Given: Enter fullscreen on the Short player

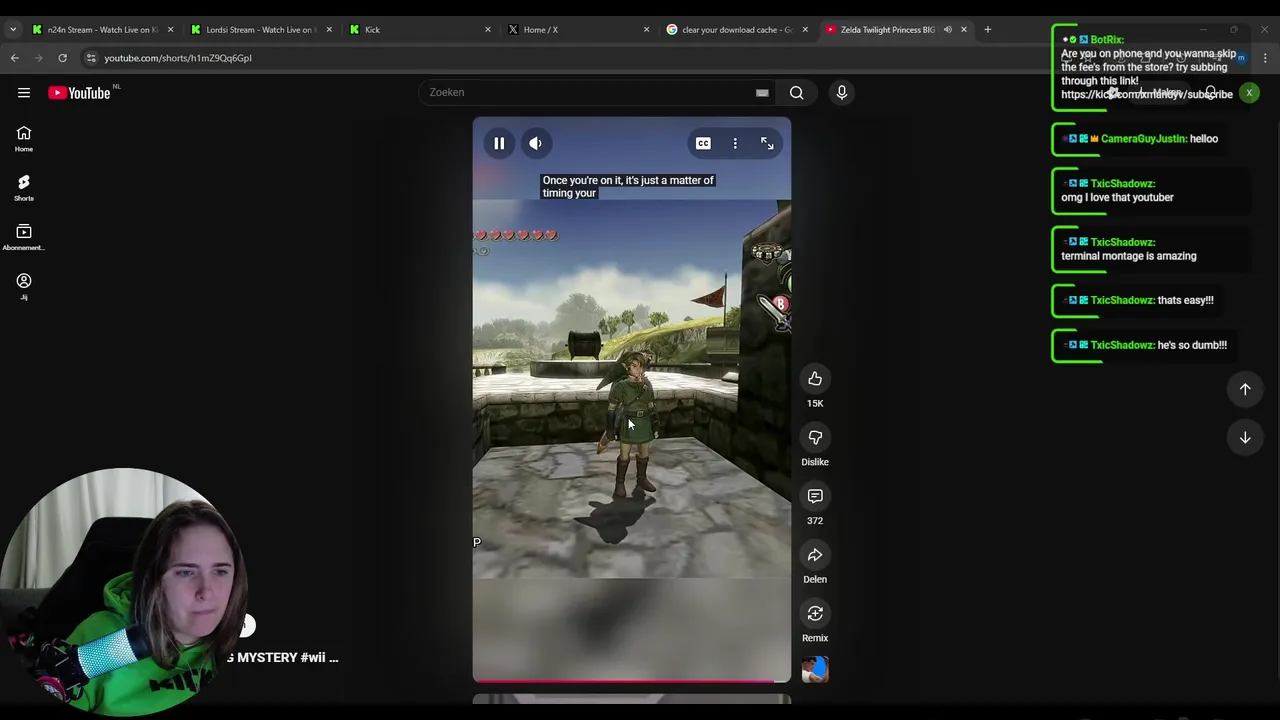Looking at the screenshot, I should pyautogui.click(x=767, y=143).
